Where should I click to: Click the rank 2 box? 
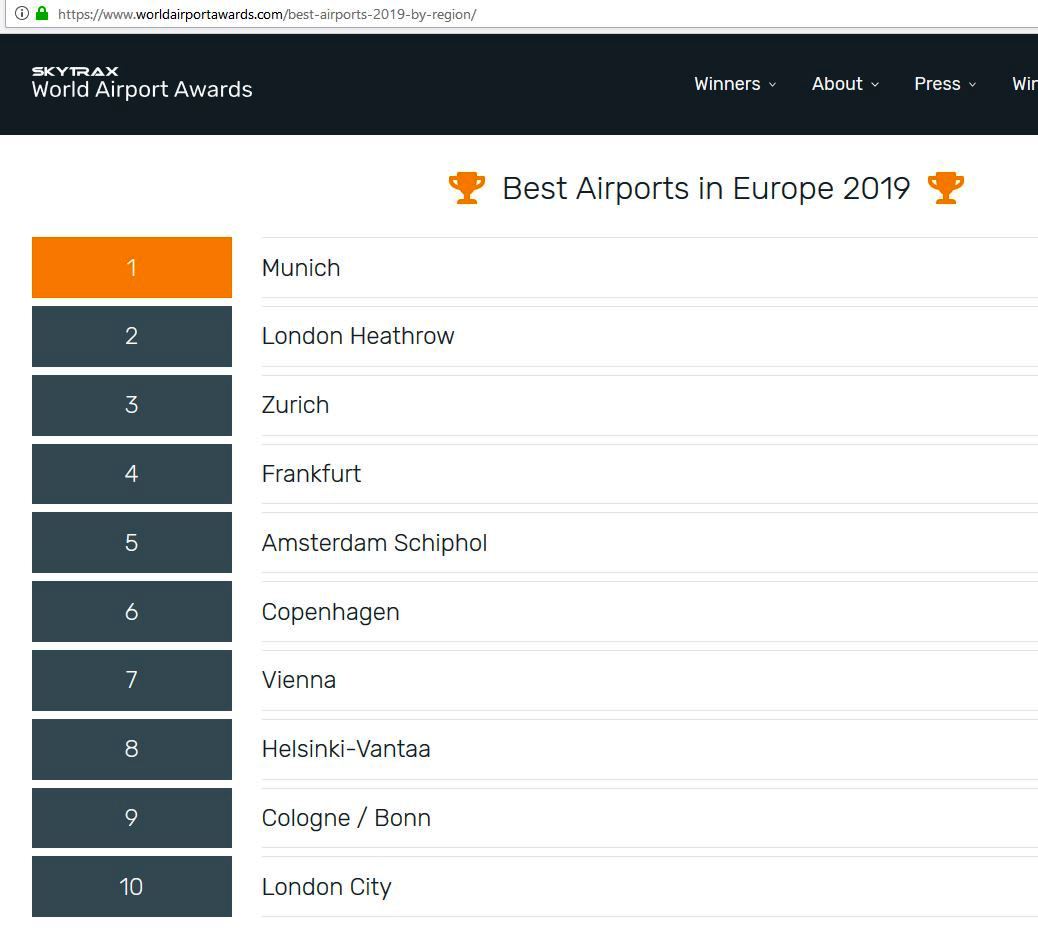tap(132, 336)
